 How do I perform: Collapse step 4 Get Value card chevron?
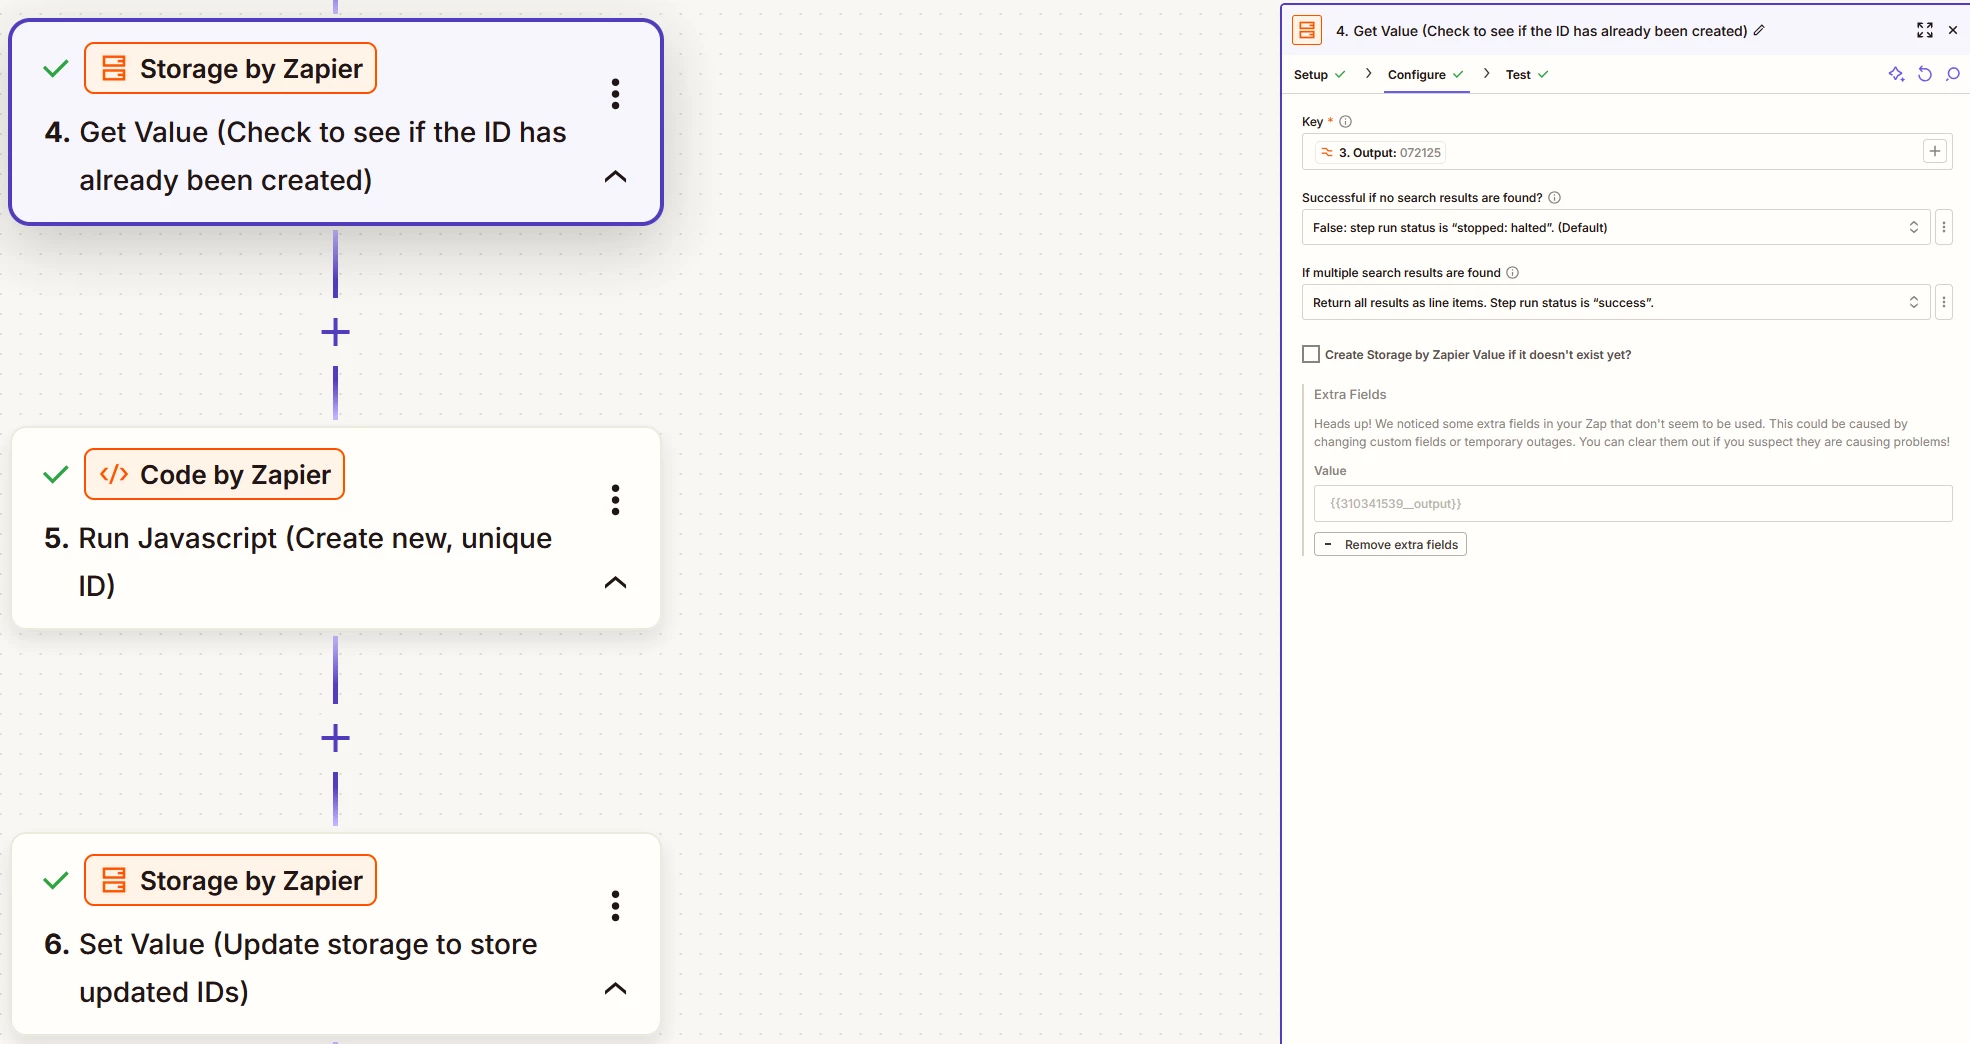pos(615,177)
